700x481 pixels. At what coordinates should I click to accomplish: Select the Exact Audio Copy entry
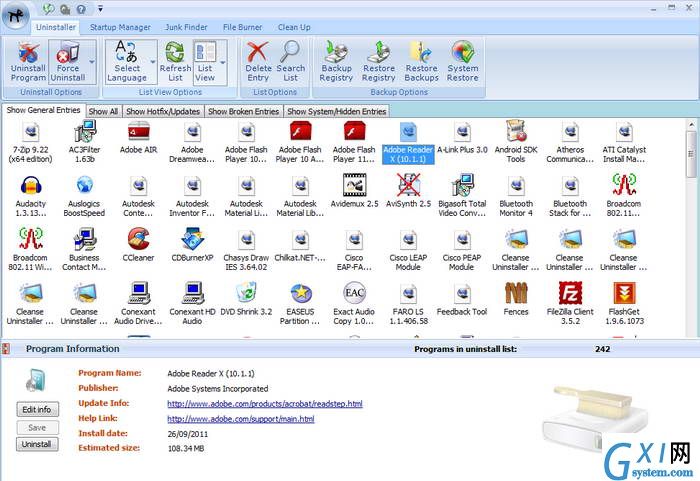[354, 304]
